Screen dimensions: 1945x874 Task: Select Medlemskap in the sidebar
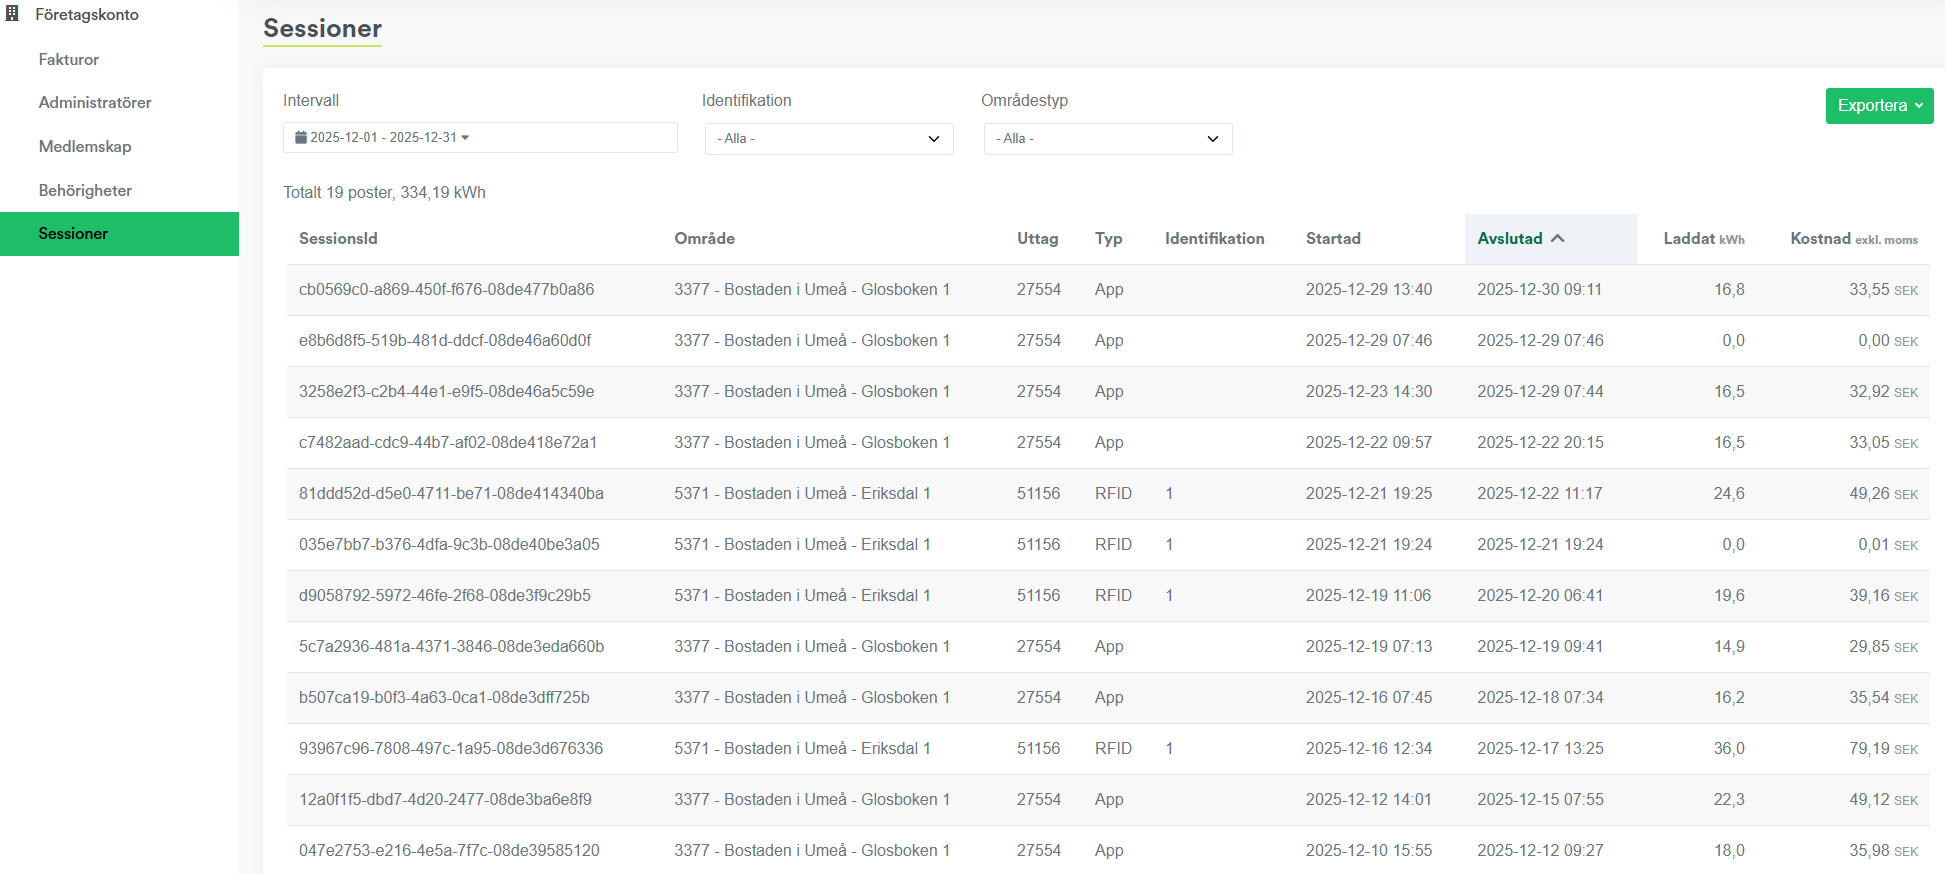(x=85, y=147)
